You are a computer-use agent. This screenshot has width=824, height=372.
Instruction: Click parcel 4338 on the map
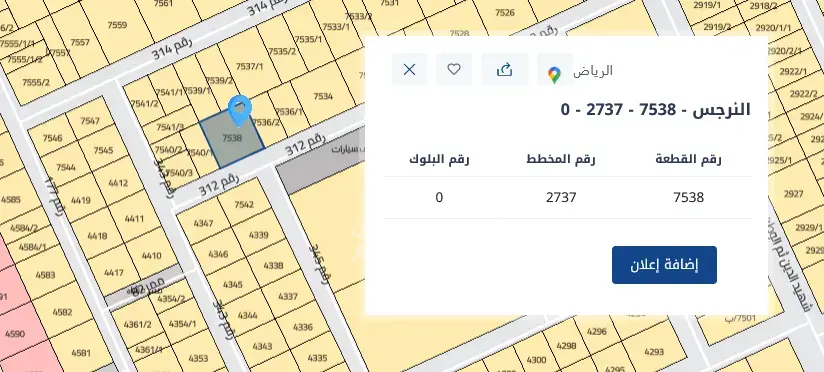273,266
